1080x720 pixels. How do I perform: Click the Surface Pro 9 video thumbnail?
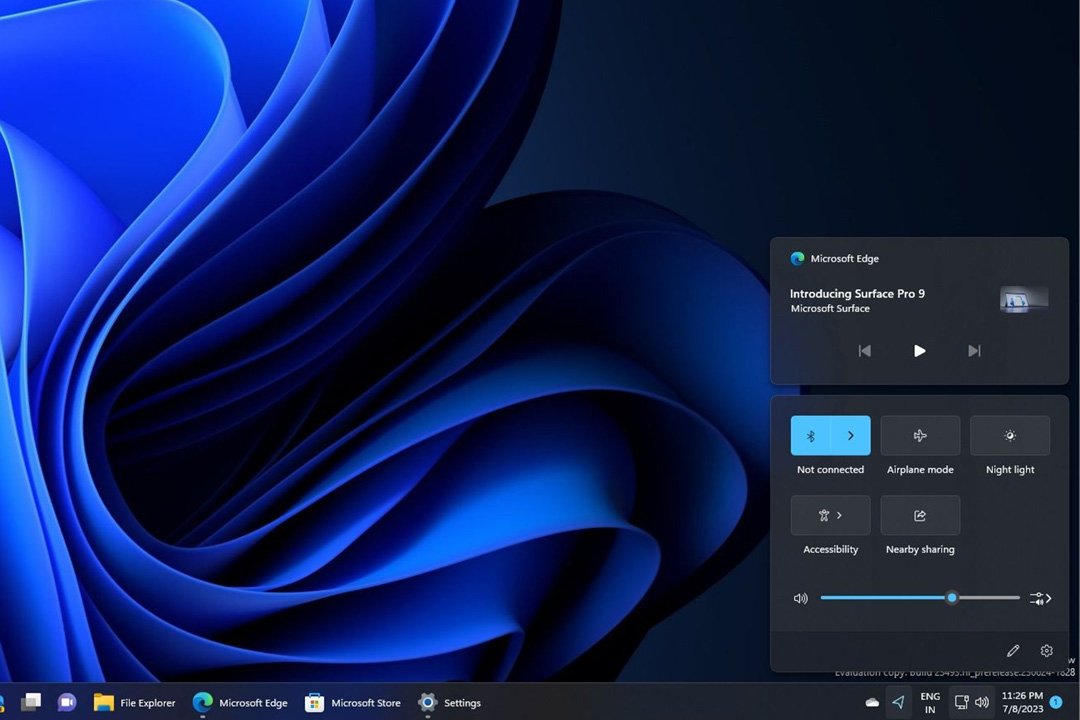tap(1024, 300)
